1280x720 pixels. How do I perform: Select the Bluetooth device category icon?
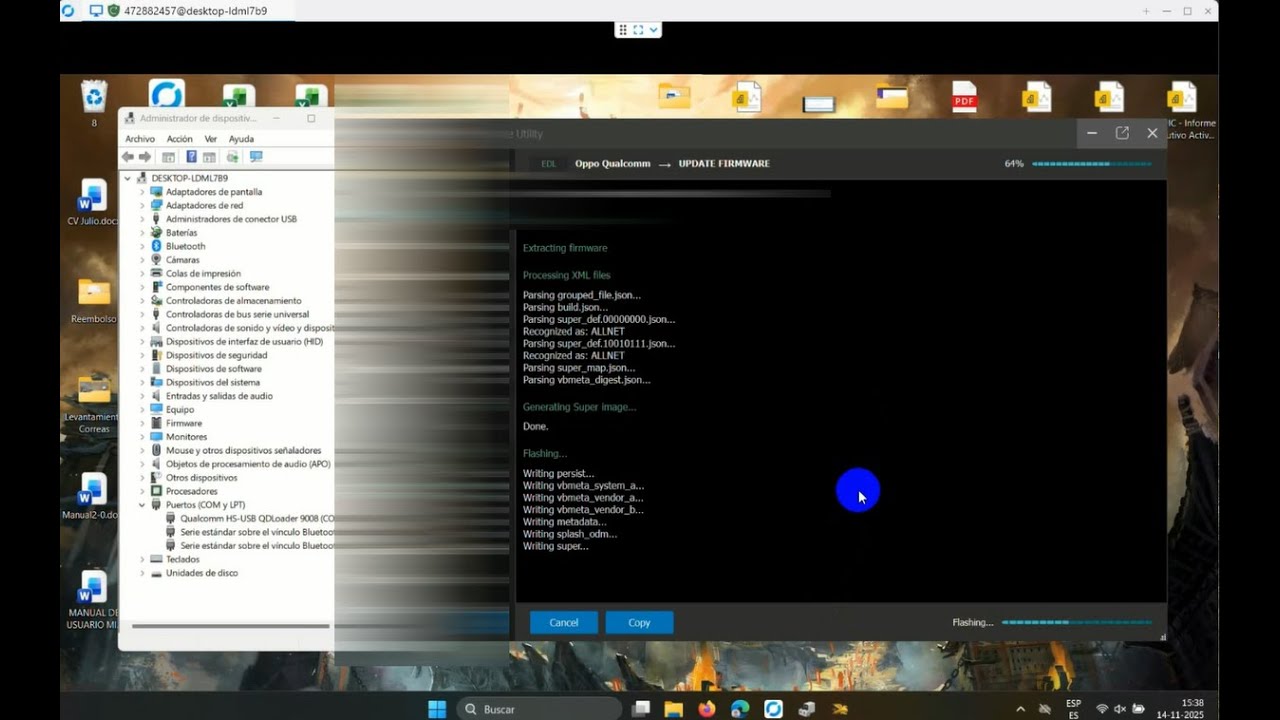point(157,246)
